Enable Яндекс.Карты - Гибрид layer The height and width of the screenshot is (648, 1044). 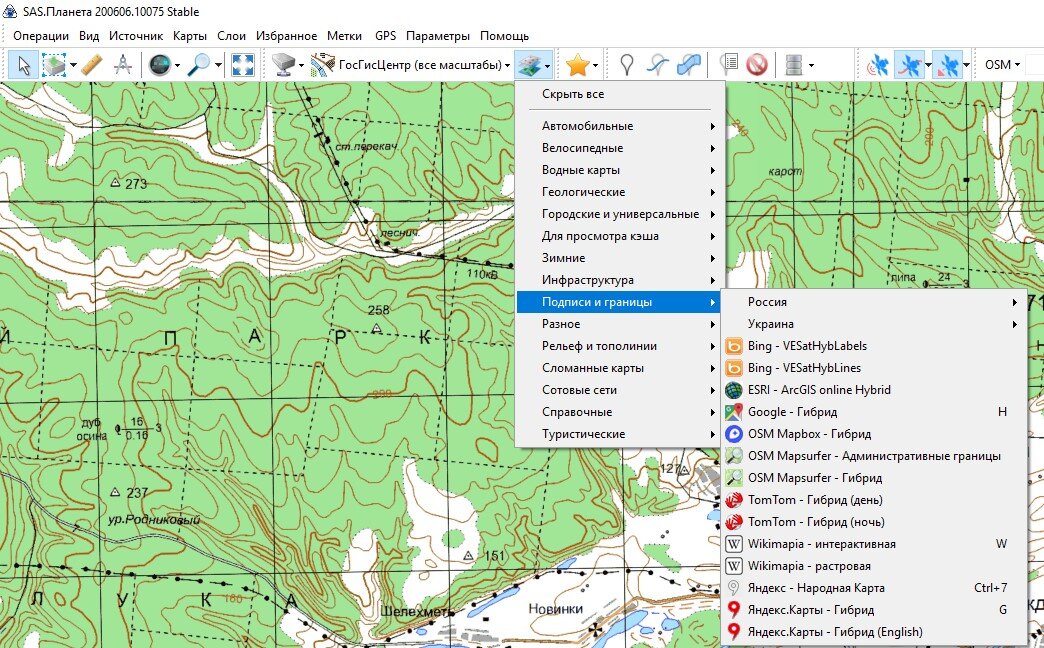[874, 609]
